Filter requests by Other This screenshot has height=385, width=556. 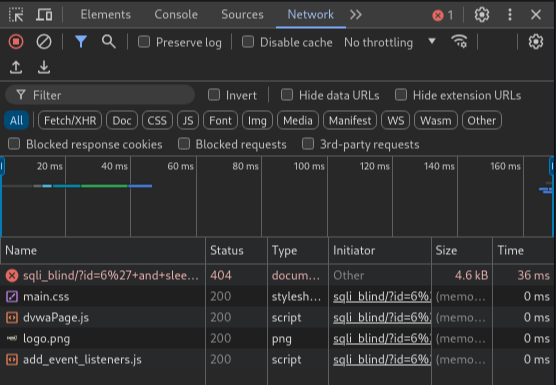(482, 121)
